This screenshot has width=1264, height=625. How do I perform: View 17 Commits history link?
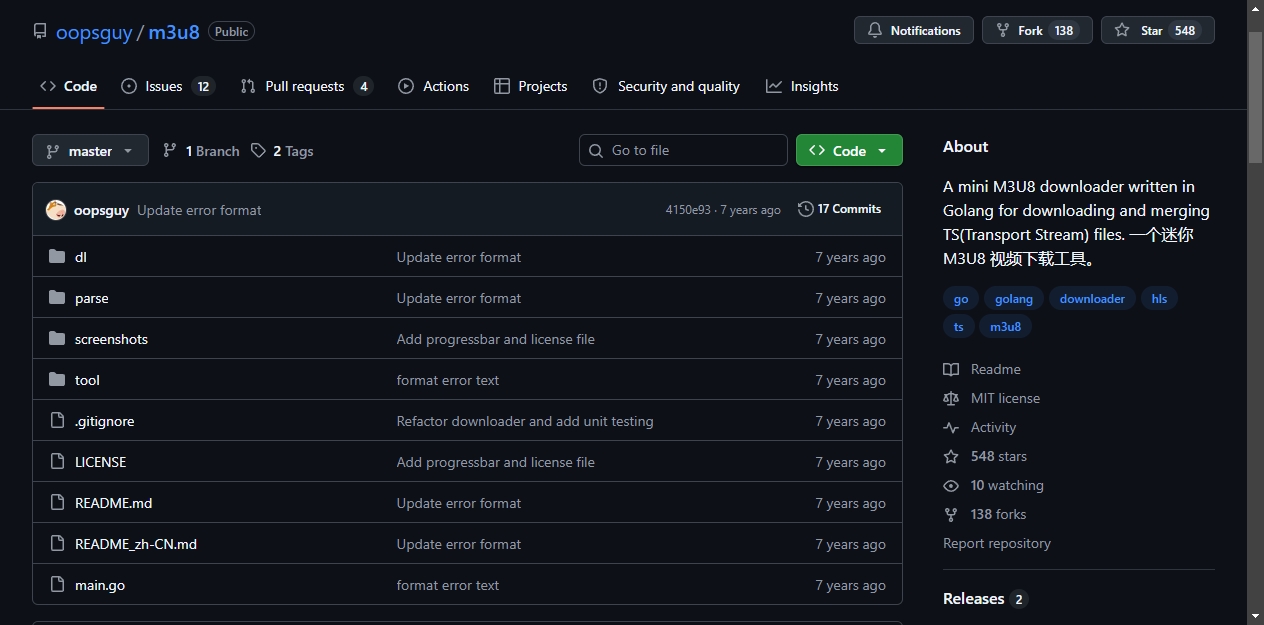pos(840,209)
